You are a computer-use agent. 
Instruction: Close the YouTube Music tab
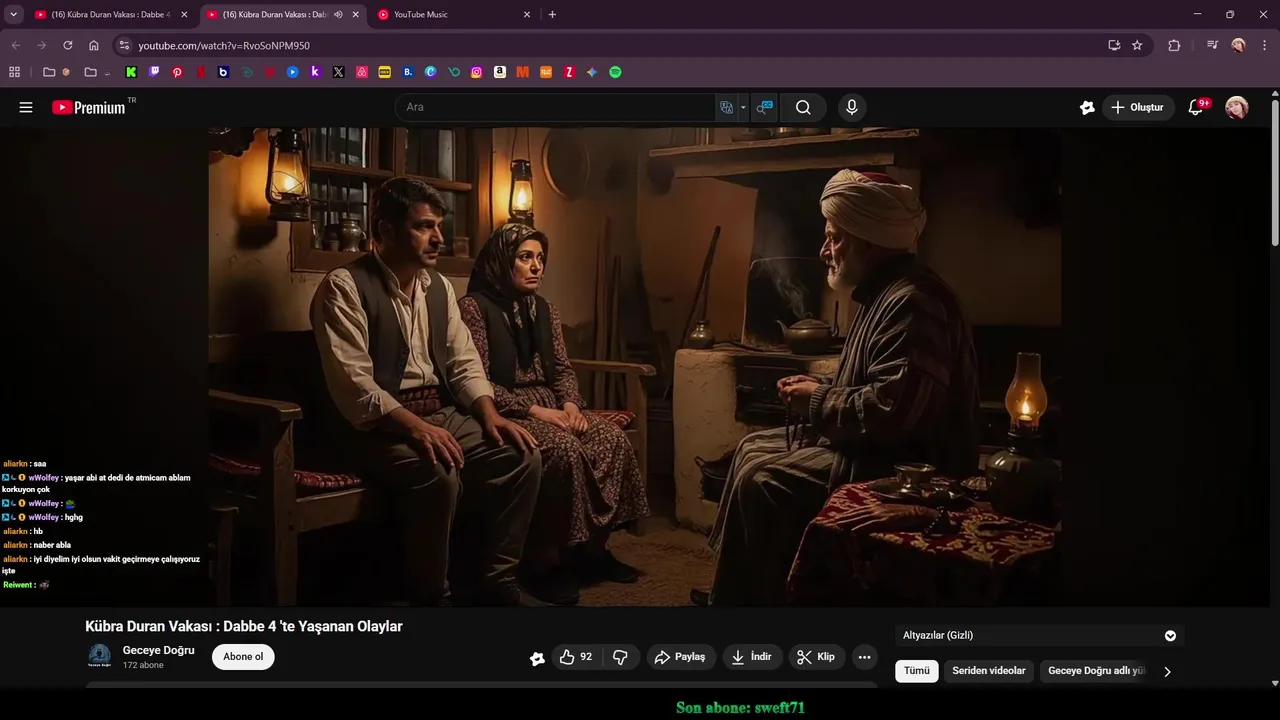point(527,15)
